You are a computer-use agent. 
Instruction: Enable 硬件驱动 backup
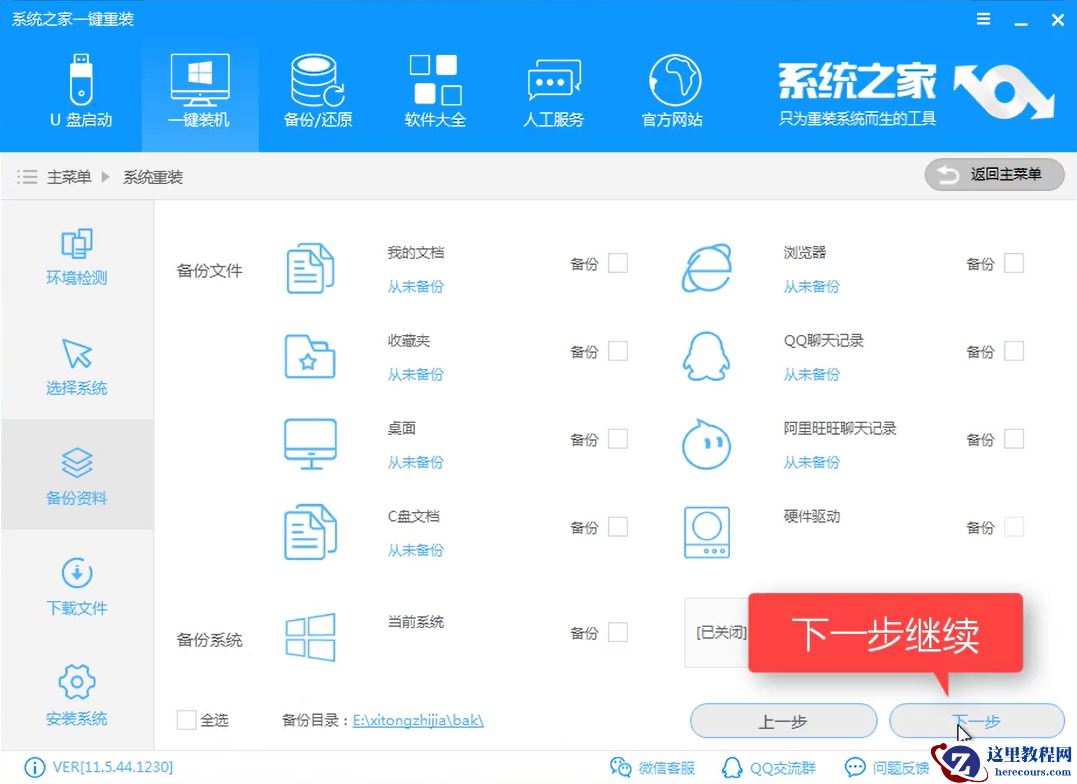(1014, 528)
